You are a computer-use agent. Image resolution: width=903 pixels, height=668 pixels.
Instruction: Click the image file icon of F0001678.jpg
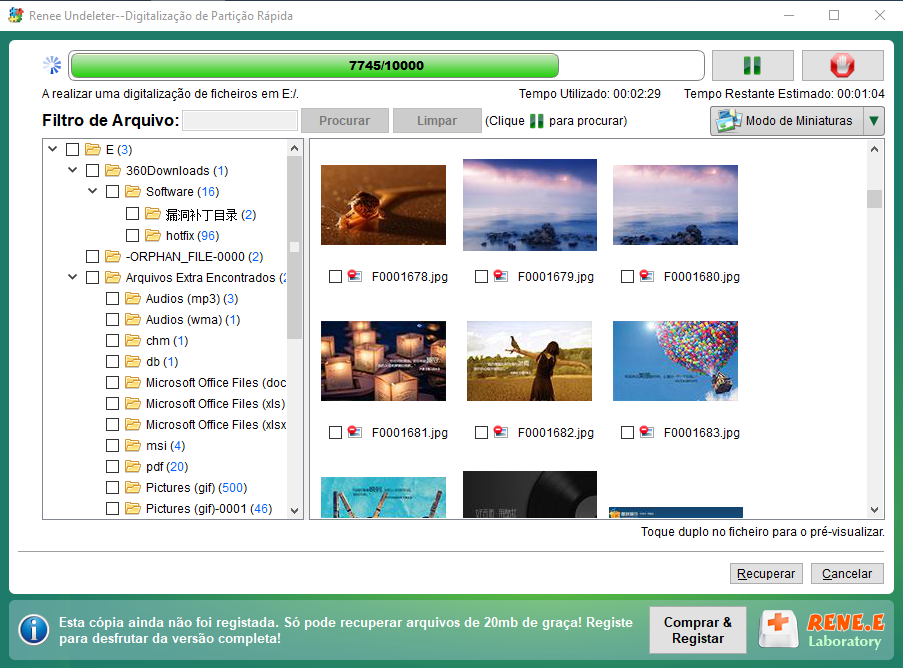tap(355, 276)
